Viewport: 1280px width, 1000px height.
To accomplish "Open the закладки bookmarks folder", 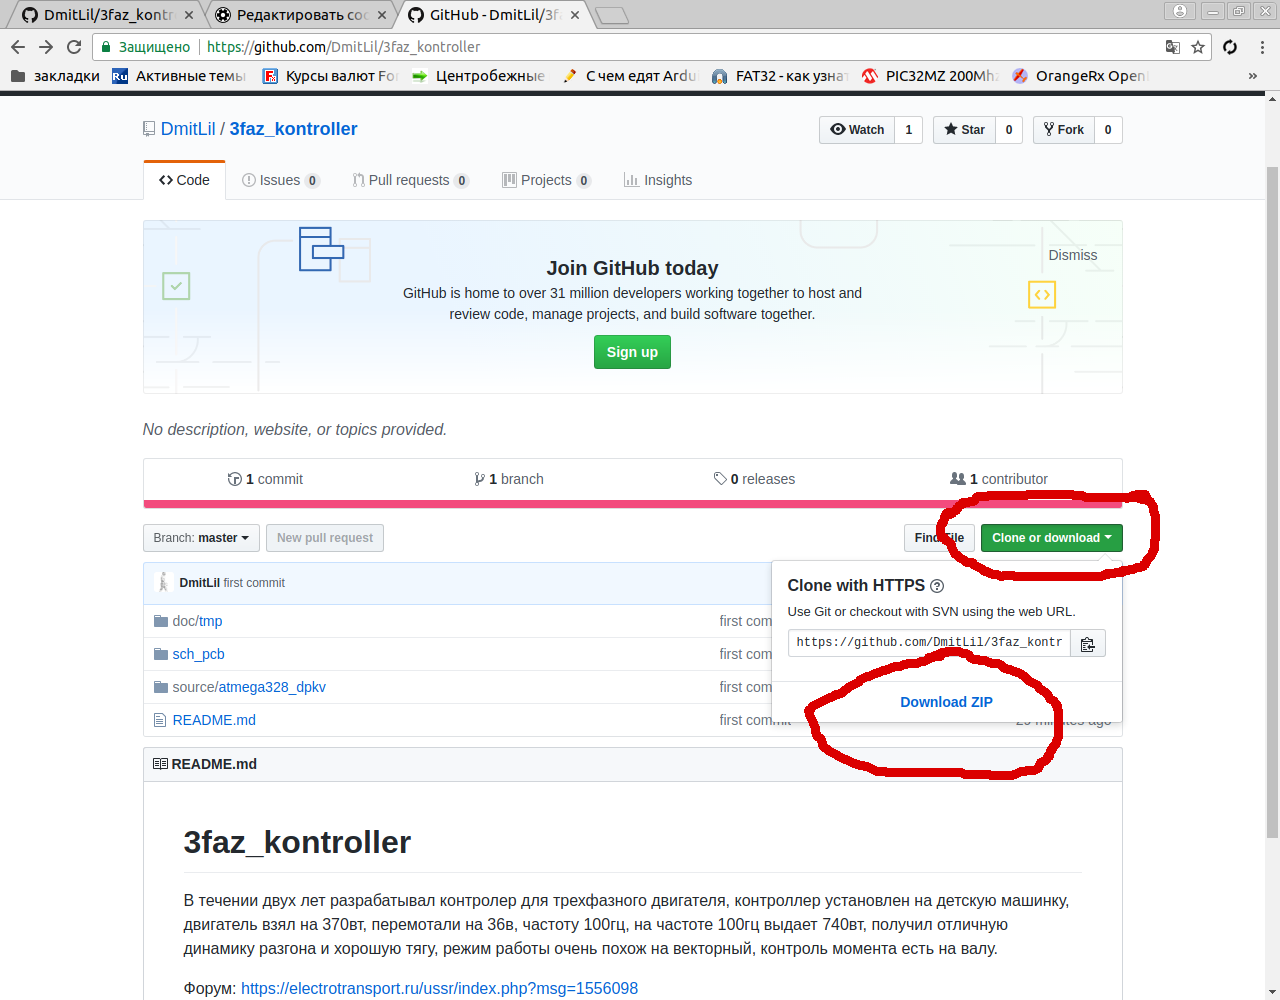I will pos(55,76).
